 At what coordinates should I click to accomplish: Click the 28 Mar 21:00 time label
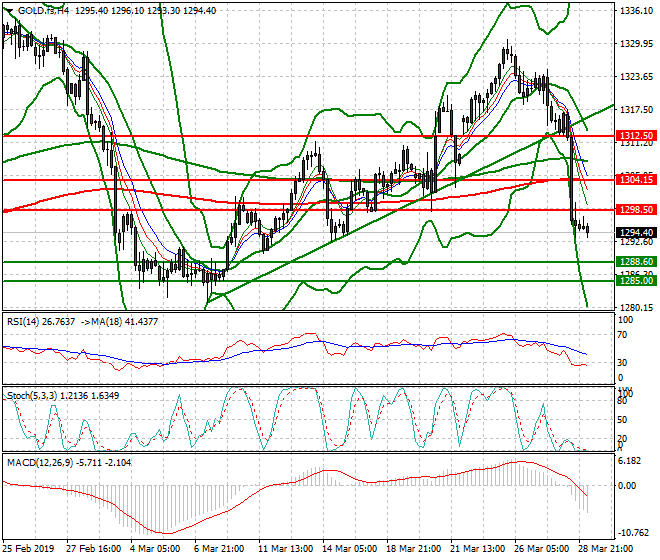pos(606,549)
